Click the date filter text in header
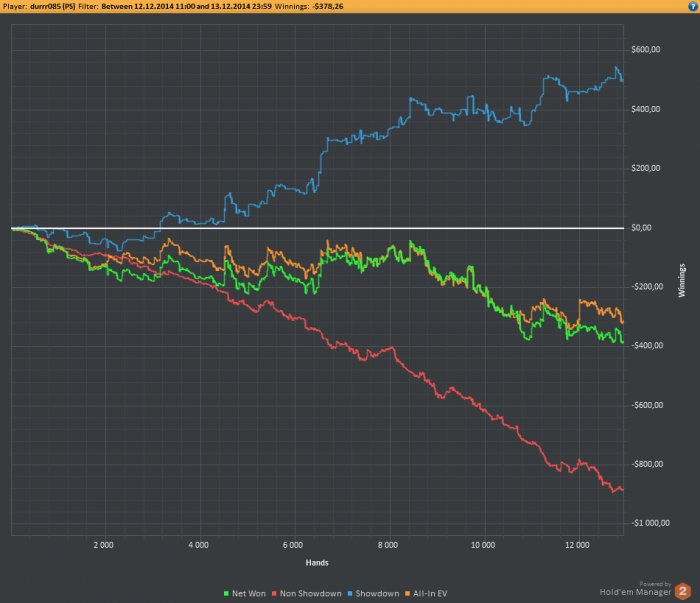 tap(186, 6)
